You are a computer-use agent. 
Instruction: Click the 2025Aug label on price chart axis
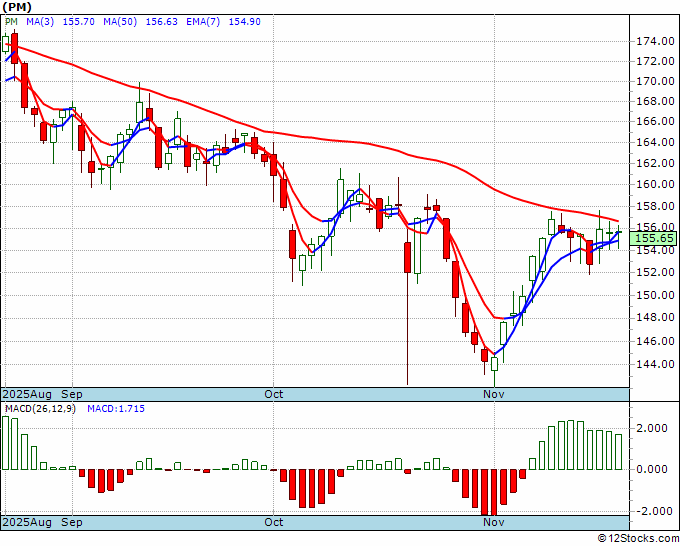point(27,395)
